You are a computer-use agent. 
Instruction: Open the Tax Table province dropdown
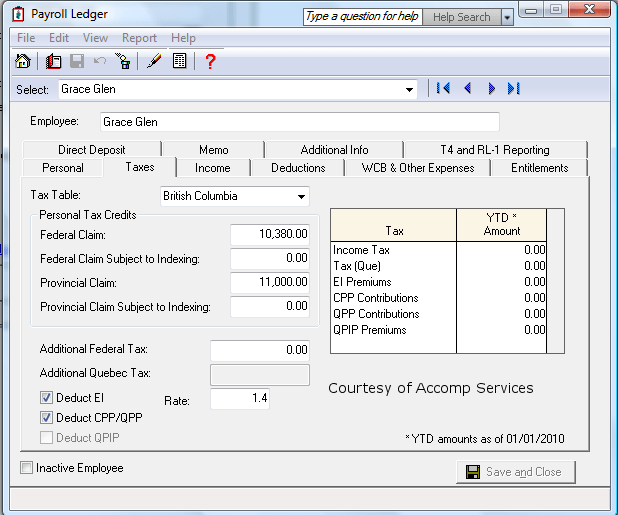pyautogui.click(x=302, y=196)
